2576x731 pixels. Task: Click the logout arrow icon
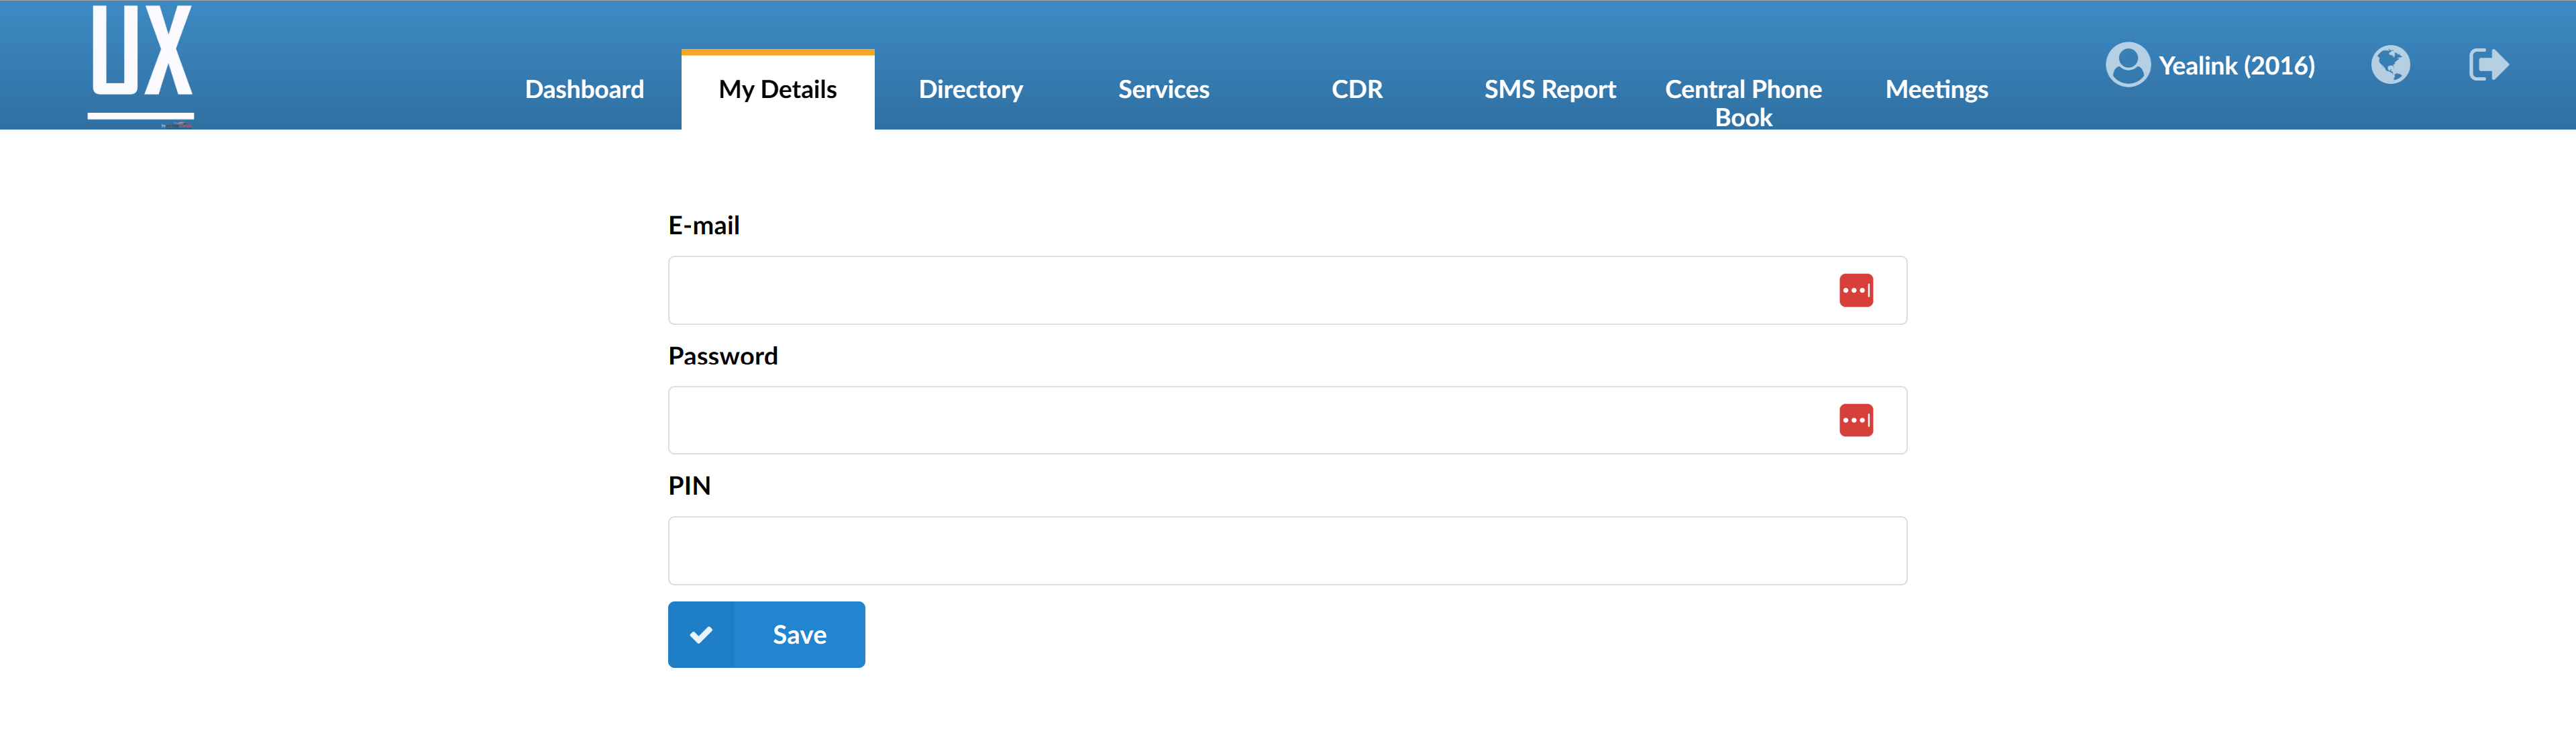click(x=2488, y=65)
